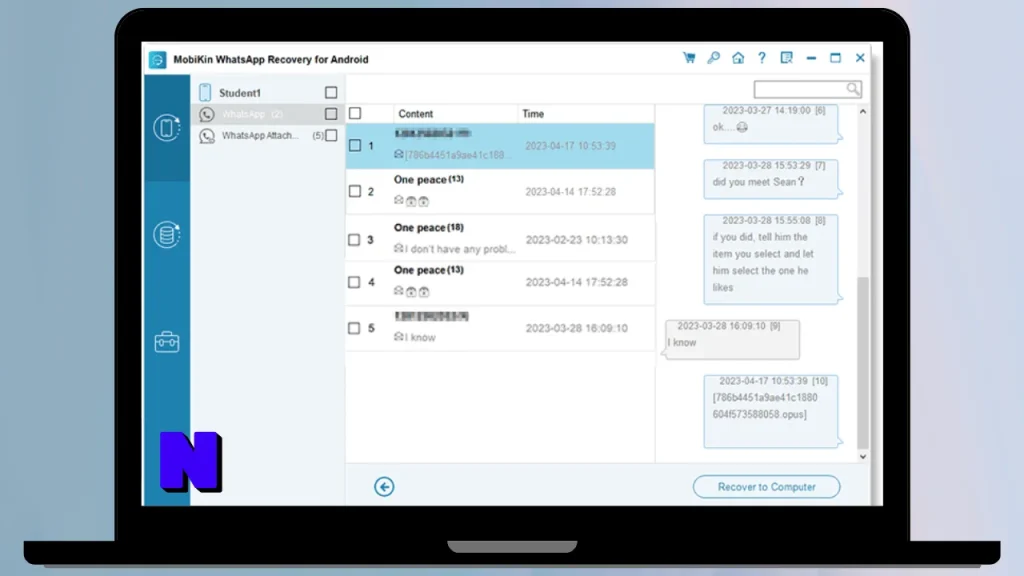This screenshot has height=576, width=1024.
Task: Select the database backup sidebar icon
Action: click(167, 234)
